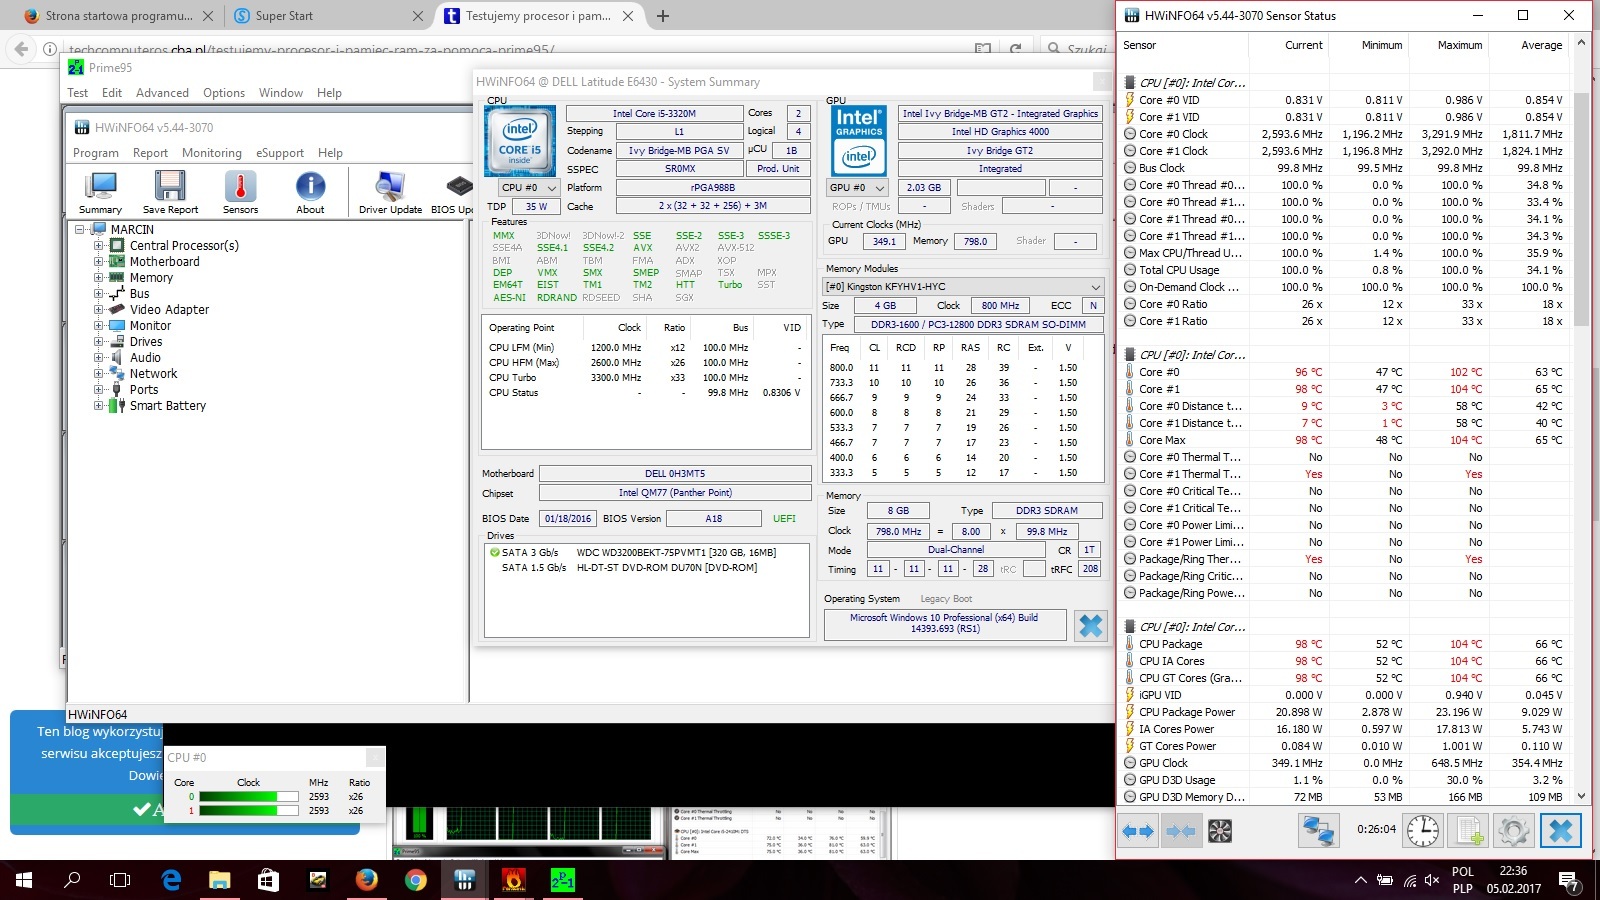Click the muted volume tray icon
The height and width of the screenshot is (900, 1600).
pyautogui.click(x=1432, y=880)
